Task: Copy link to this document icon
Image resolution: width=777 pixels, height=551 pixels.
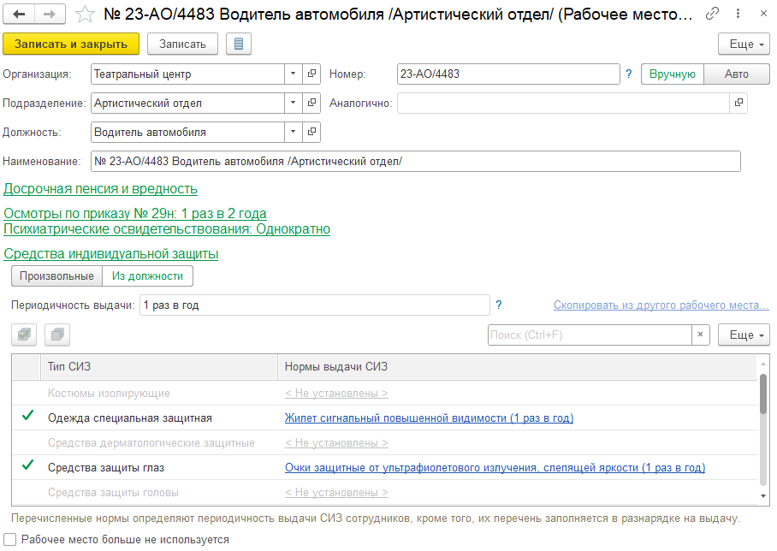Action: (x=711, y=15)
